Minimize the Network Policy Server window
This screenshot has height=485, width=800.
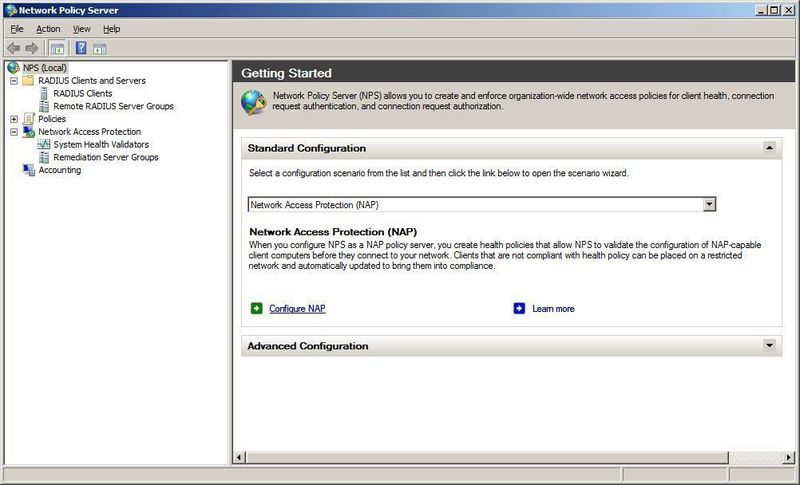pyautogui.click(x=762, y=10)
